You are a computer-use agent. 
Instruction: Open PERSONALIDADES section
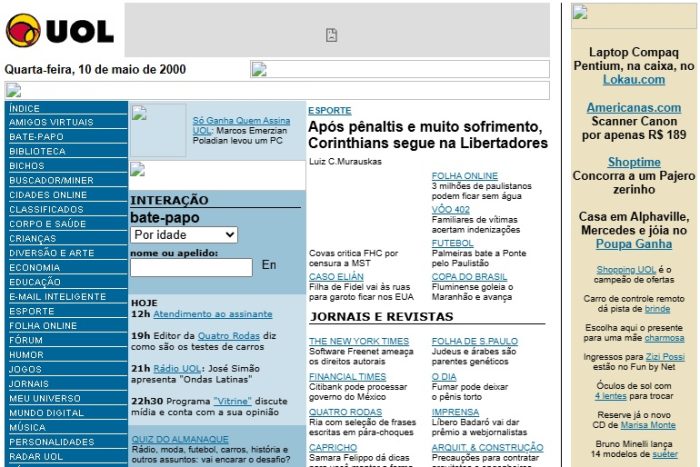[x=52, y=442]
